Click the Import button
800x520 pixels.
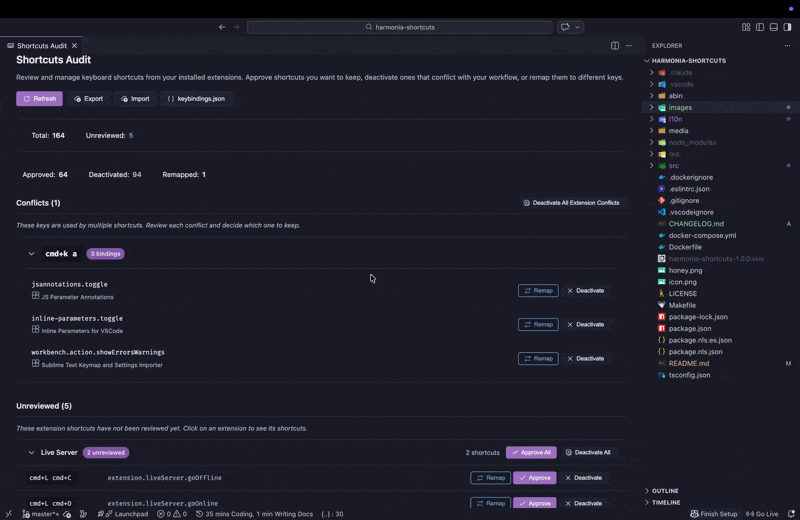click(135, 98)
